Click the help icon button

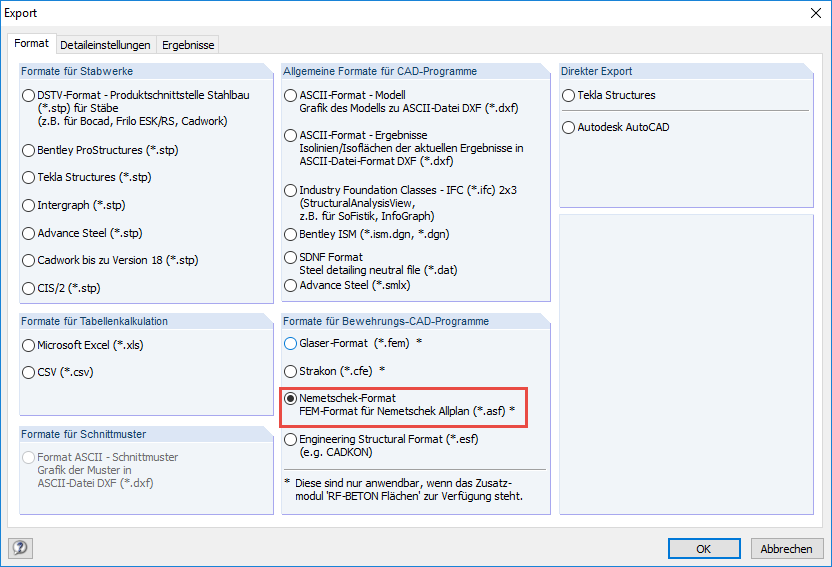pos(19,548)
